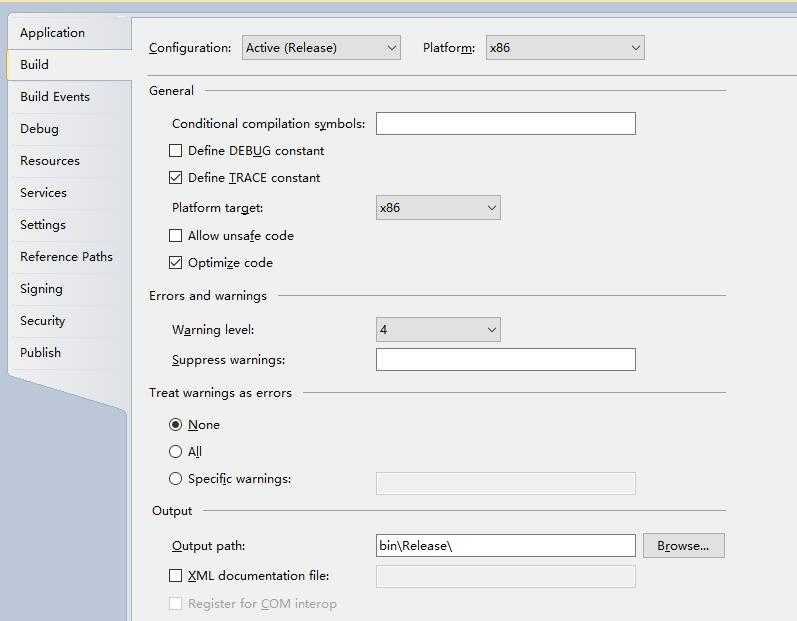Screen dimensions: 797x621
Task: Uncheck Define TRACE constant
Action: pyautogui.click(x=175, y=178)
